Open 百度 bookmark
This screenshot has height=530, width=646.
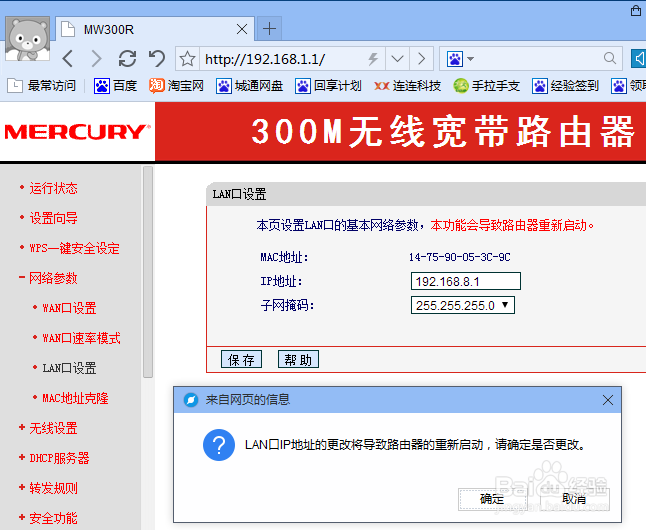(115, 86)
